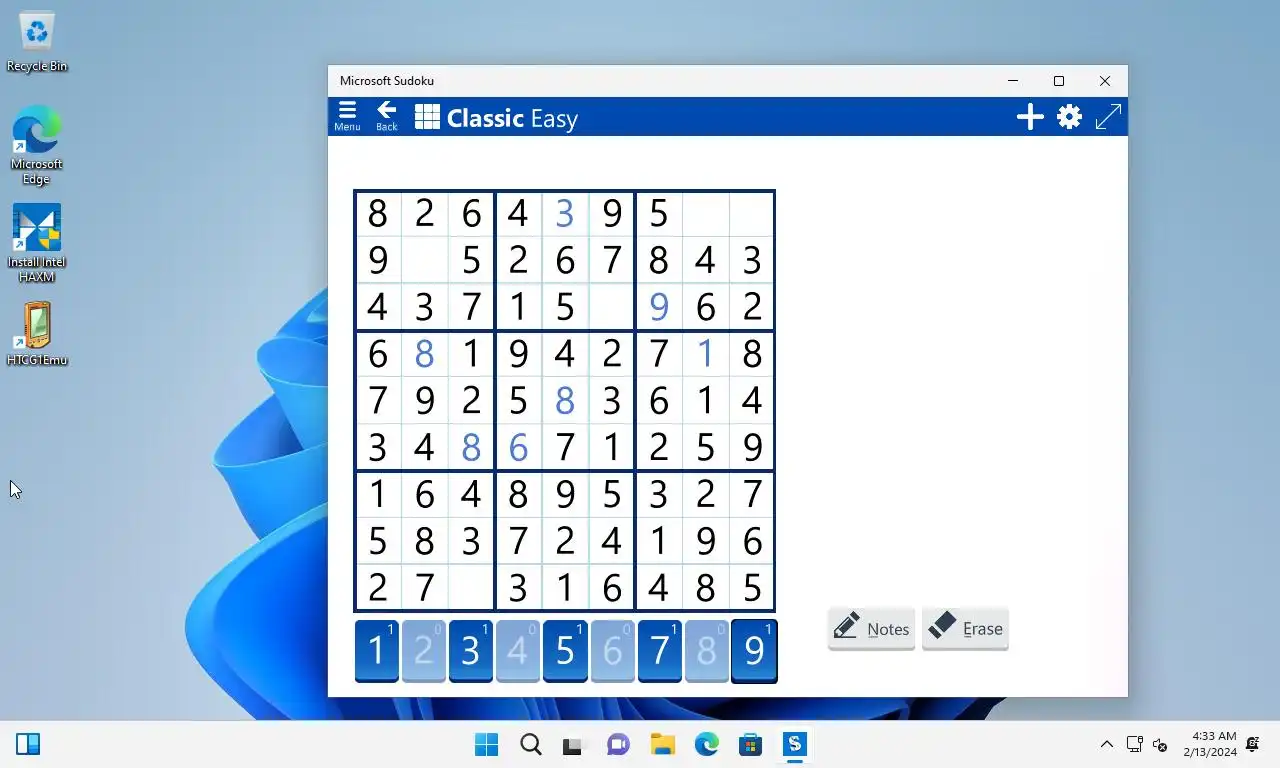The width and height of the screenshot is (1280, 768).
Task: Open notification bell in system tray
Action: [x=1252, y=744]
